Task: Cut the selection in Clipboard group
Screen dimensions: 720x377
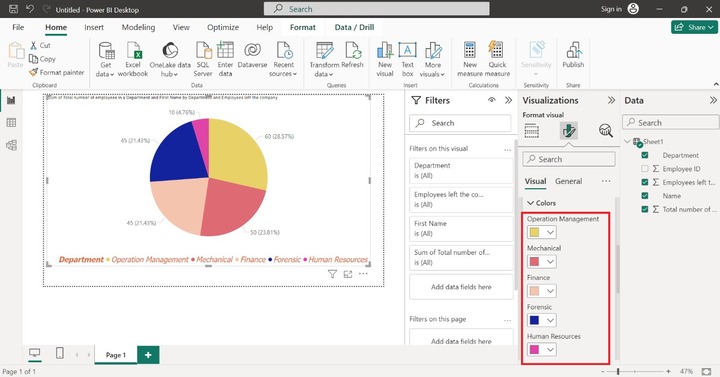Action: tap(40, 45)
